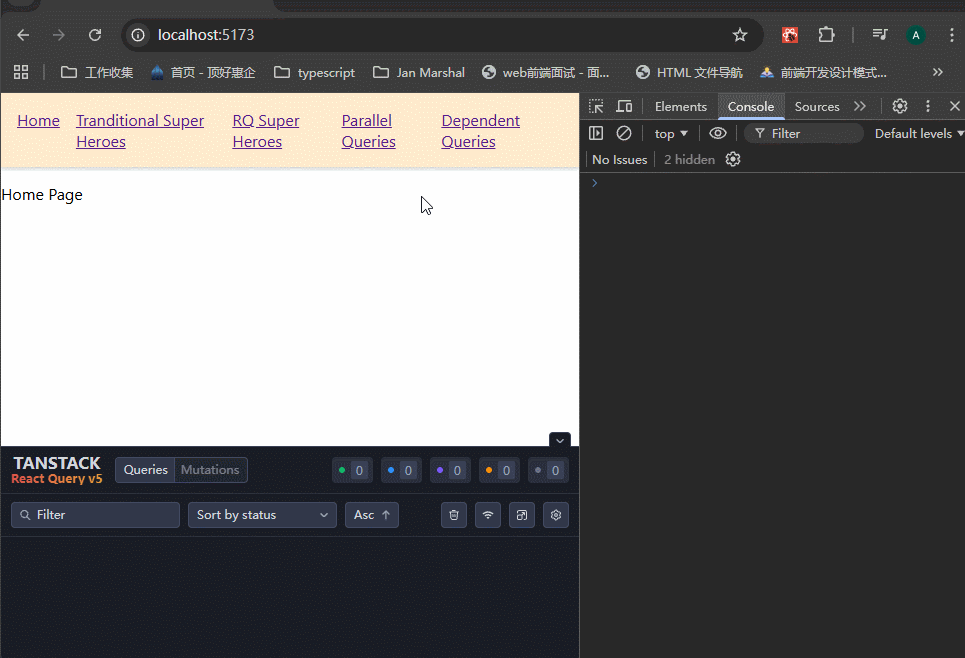Open Chrome DevTools settings gear
The image size is (965, 658).
click(x=900, y=106)
